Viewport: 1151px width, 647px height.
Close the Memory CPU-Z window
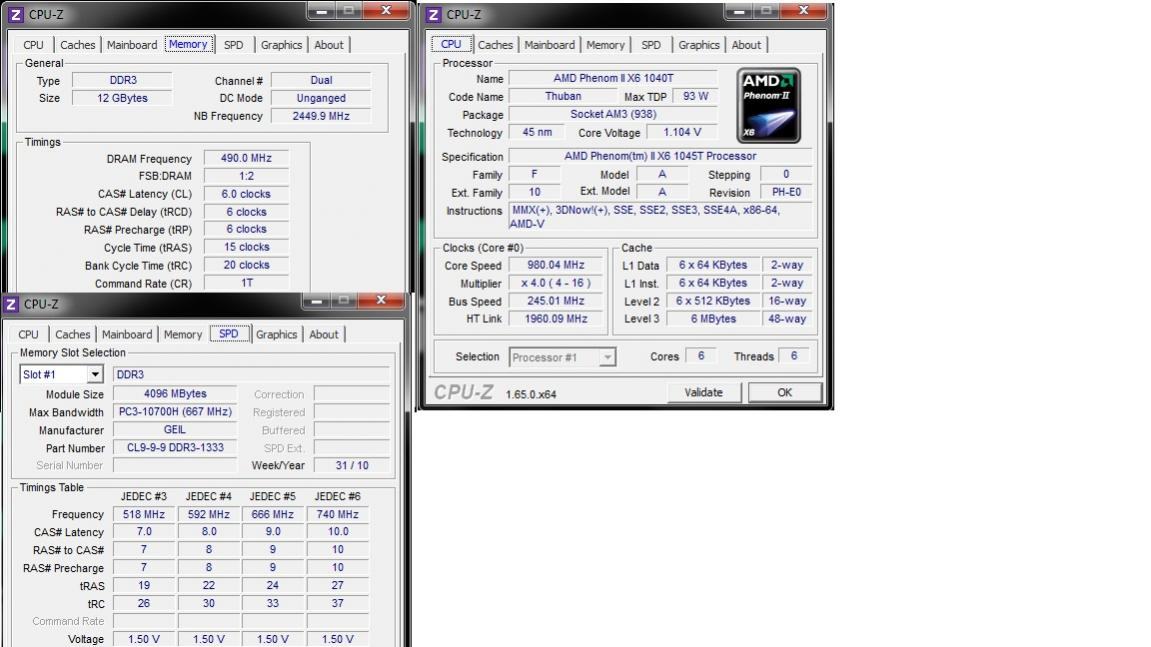(x=385, y=10)
